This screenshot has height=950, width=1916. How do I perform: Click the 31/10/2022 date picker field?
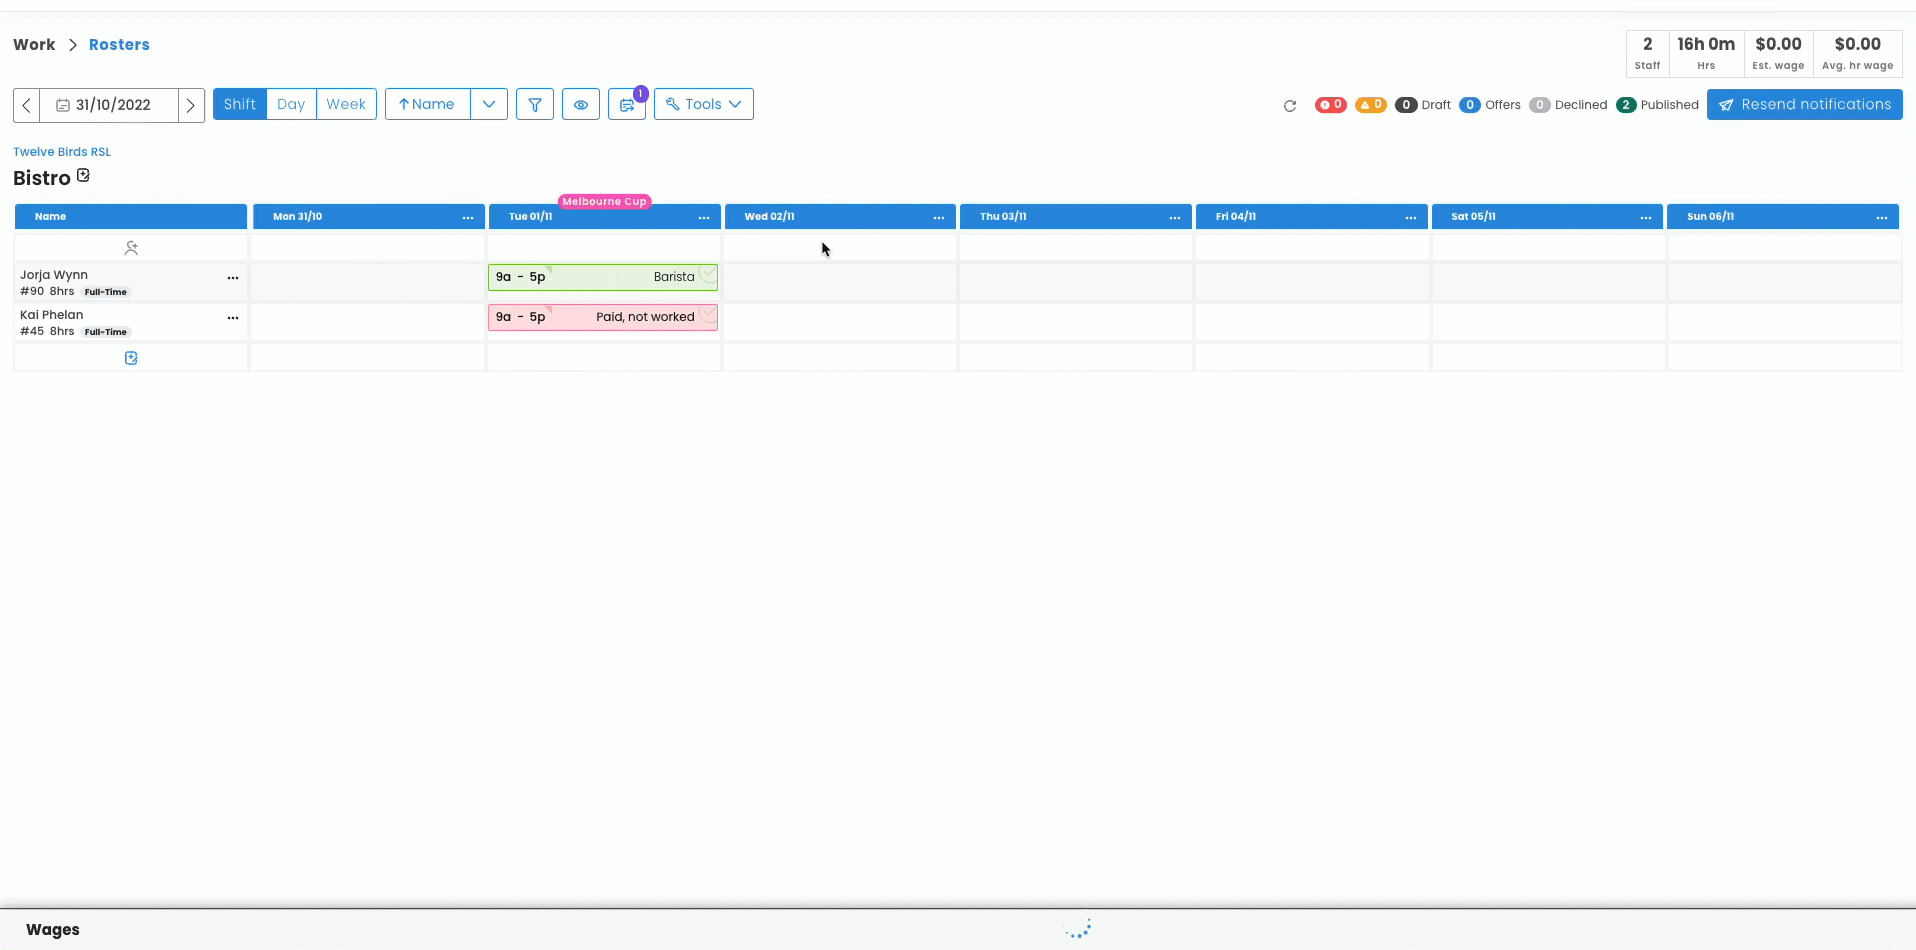coord(109,105)
